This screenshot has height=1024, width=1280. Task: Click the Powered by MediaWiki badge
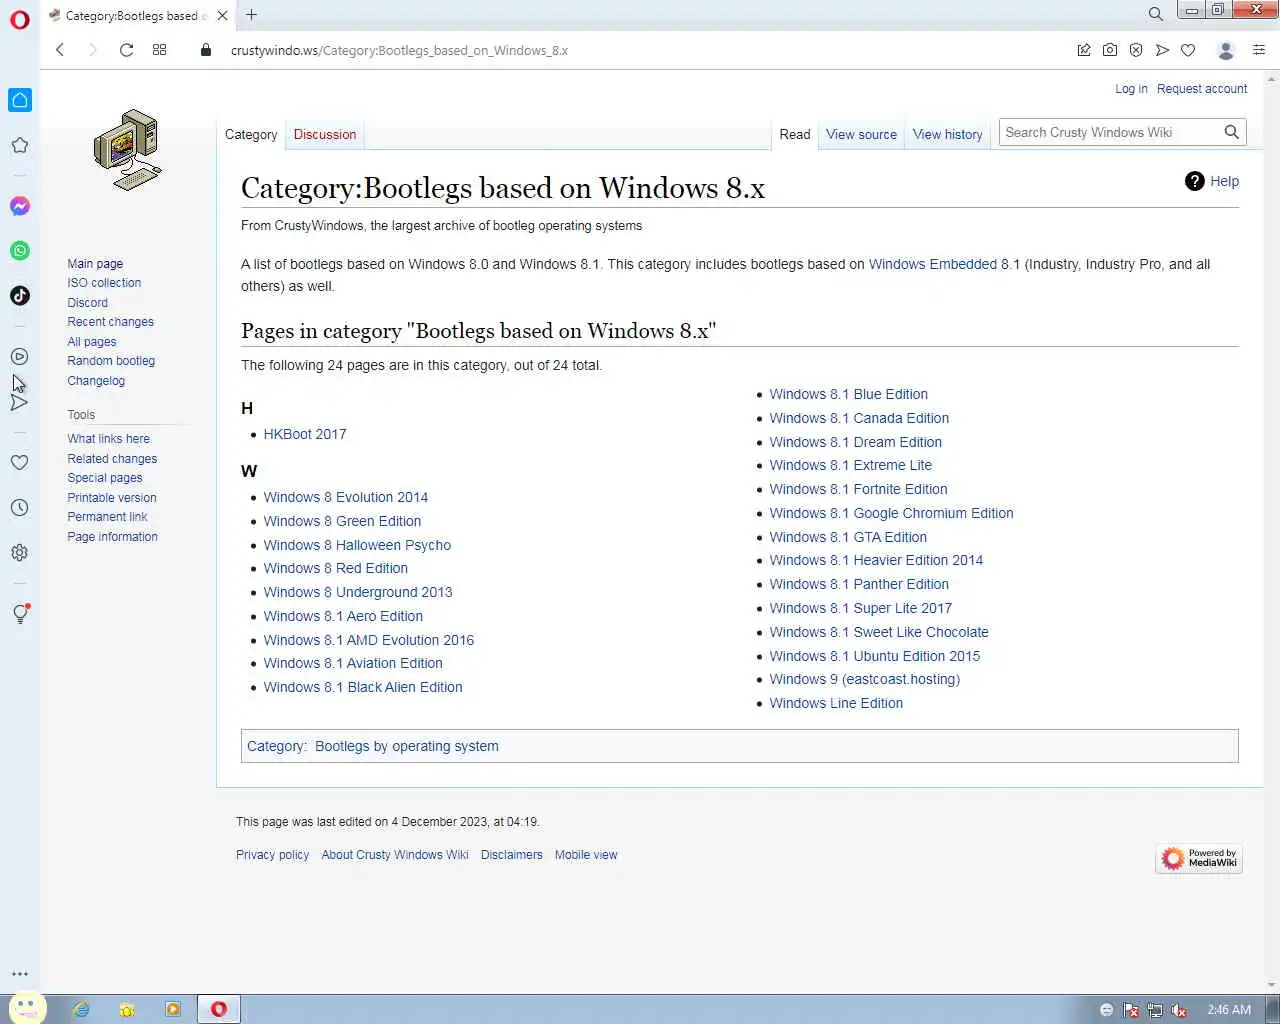tap(1199, 858)
